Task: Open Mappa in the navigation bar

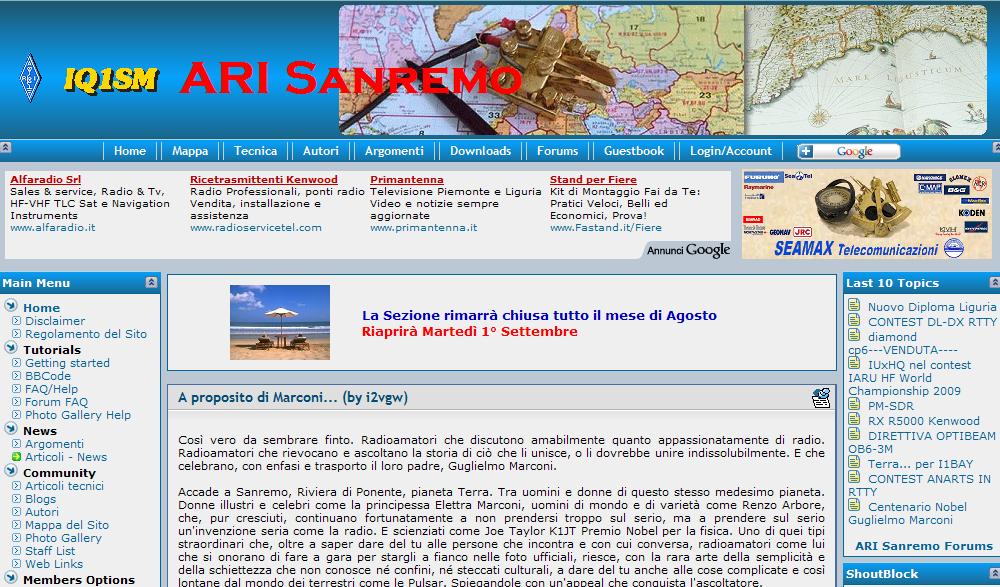Action: (190, 151)
